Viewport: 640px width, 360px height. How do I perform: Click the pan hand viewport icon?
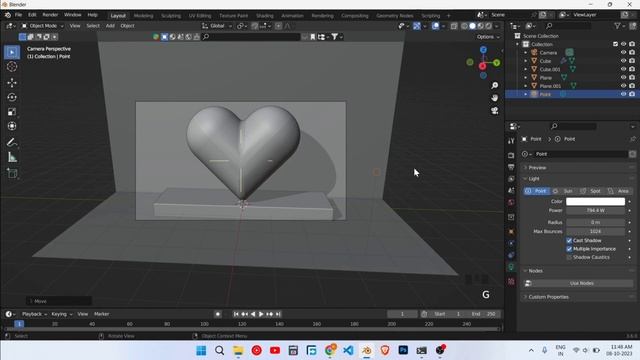click(x=495, y=98)
